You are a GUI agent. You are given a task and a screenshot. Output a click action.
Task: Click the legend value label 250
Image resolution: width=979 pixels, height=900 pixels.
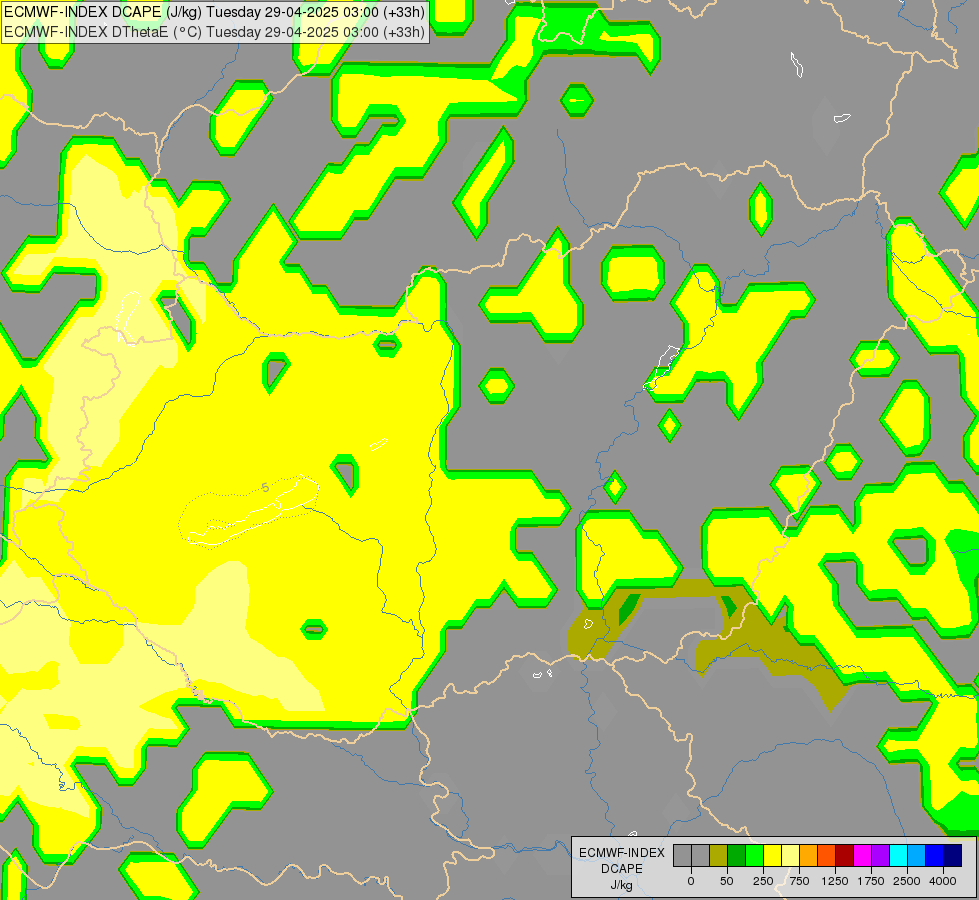(763, 881)
